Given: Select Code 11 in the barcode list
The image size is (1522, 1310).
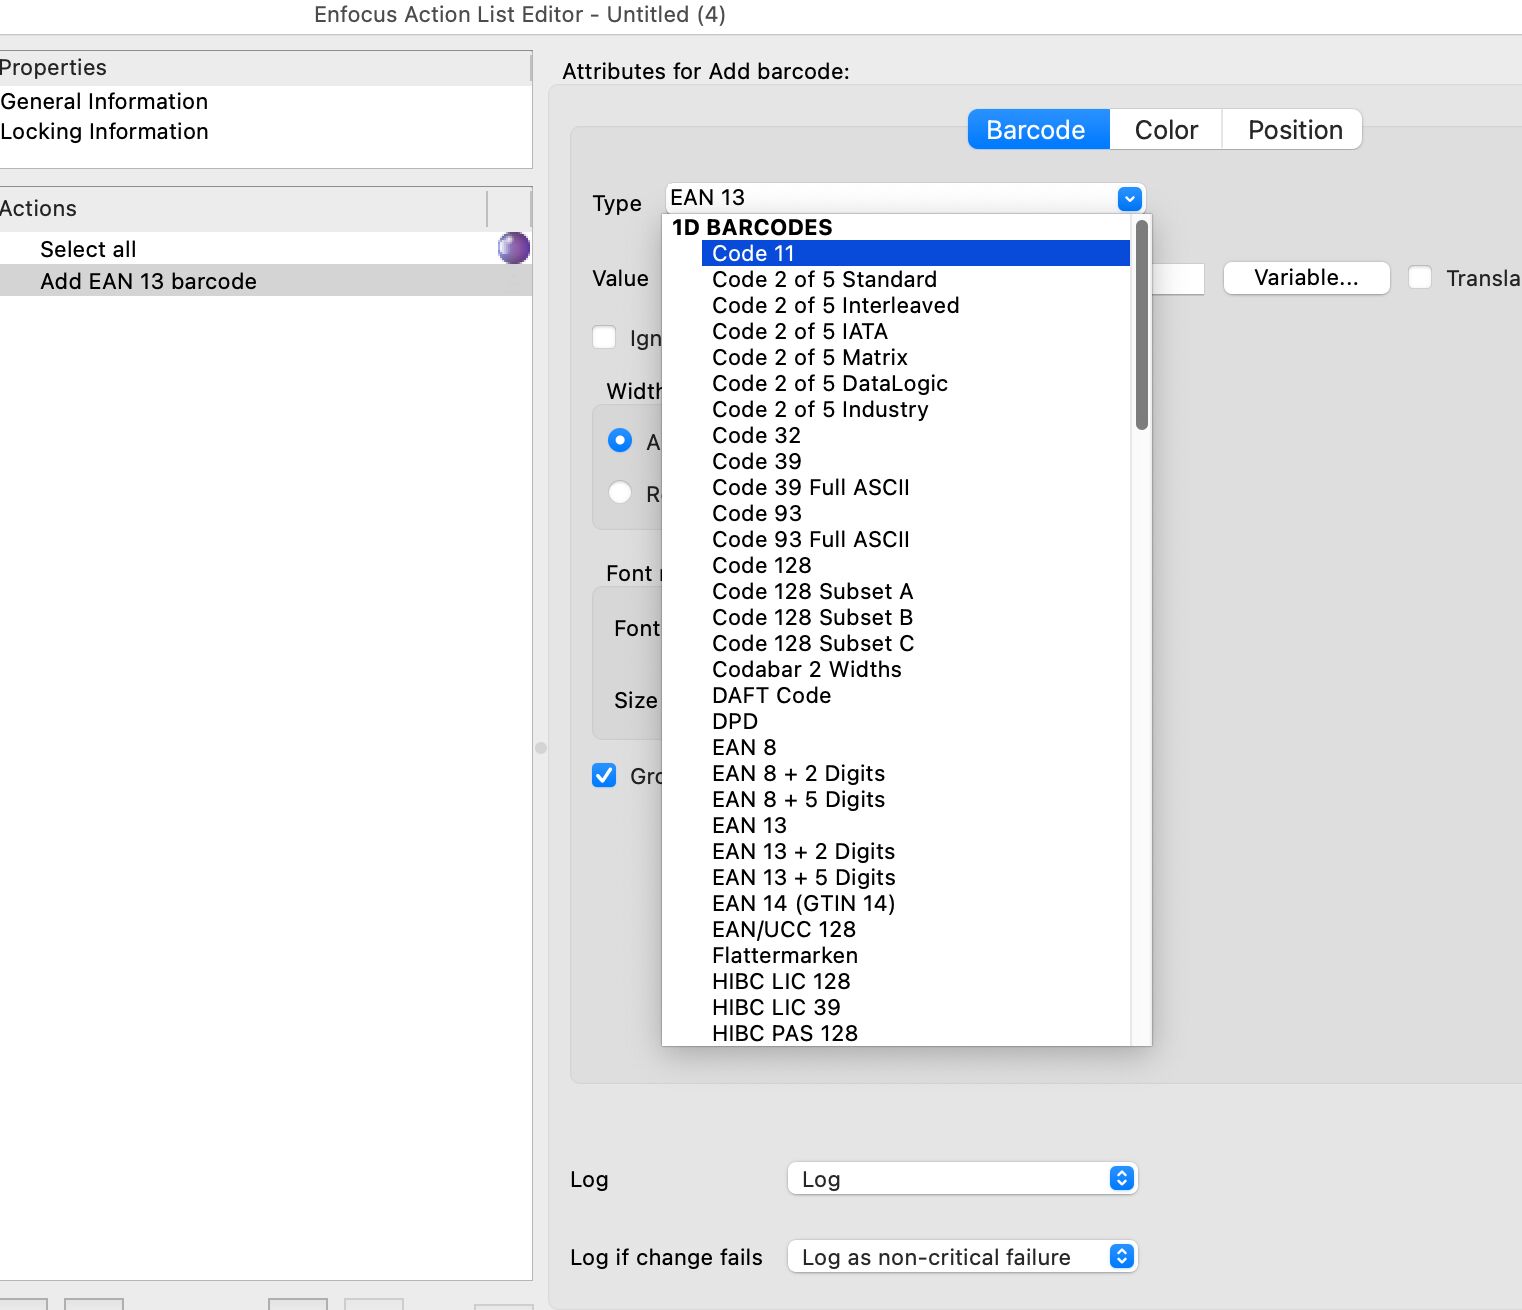Looking at the screenshot, I should click(916, 253).
